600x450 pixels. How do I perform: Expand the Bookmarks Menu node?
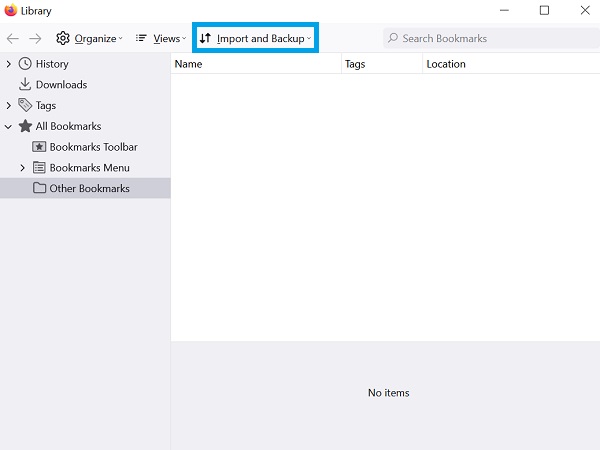pos(23,168)
